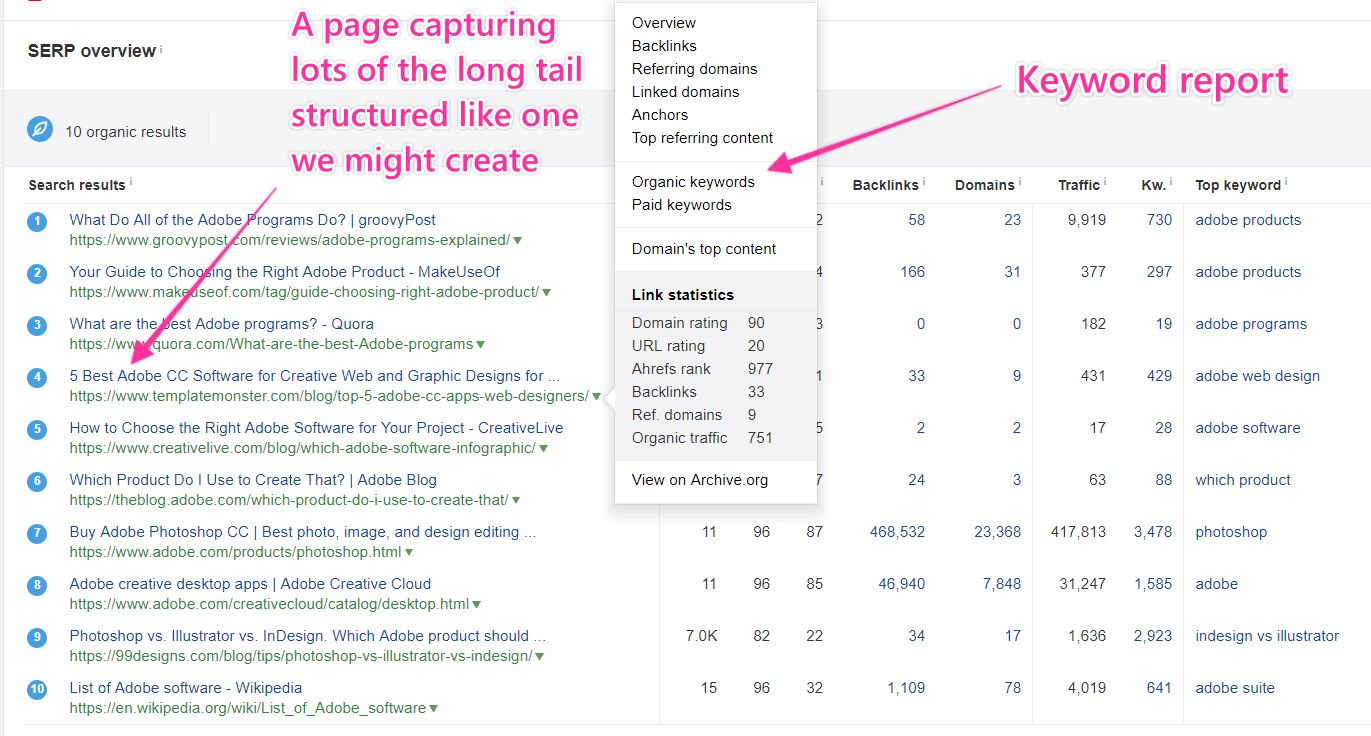
Task: Click info icon beside Traffic header
Action: pyautogui.click(x=1104, y=182)
